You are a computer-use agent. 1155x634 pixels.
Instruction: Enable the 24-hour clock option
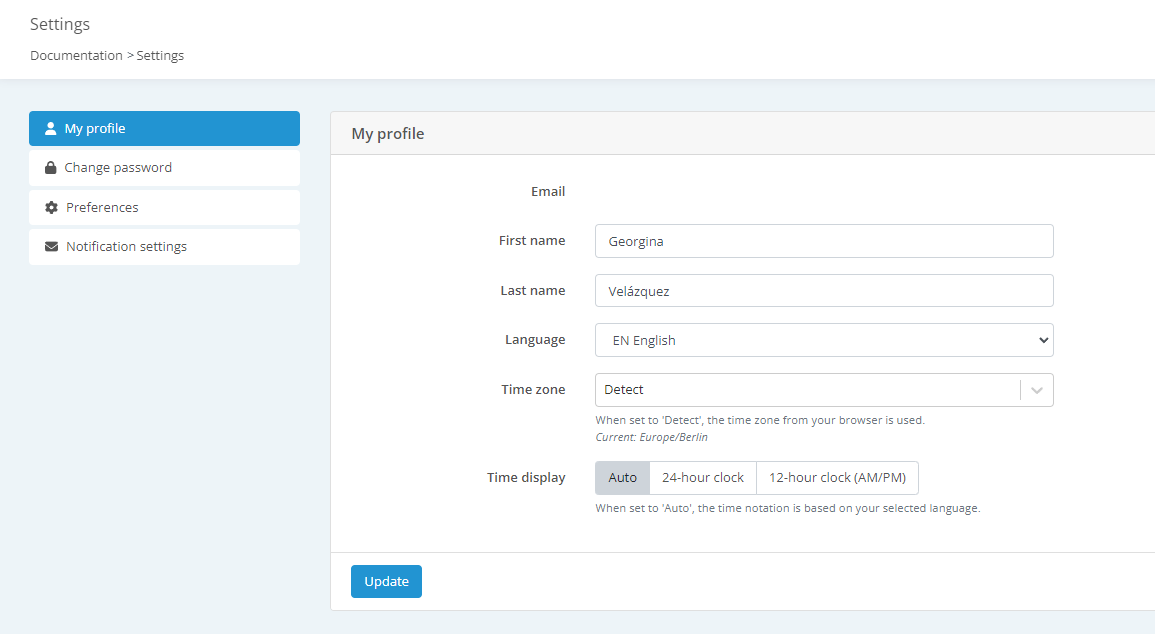click(703, 477)
